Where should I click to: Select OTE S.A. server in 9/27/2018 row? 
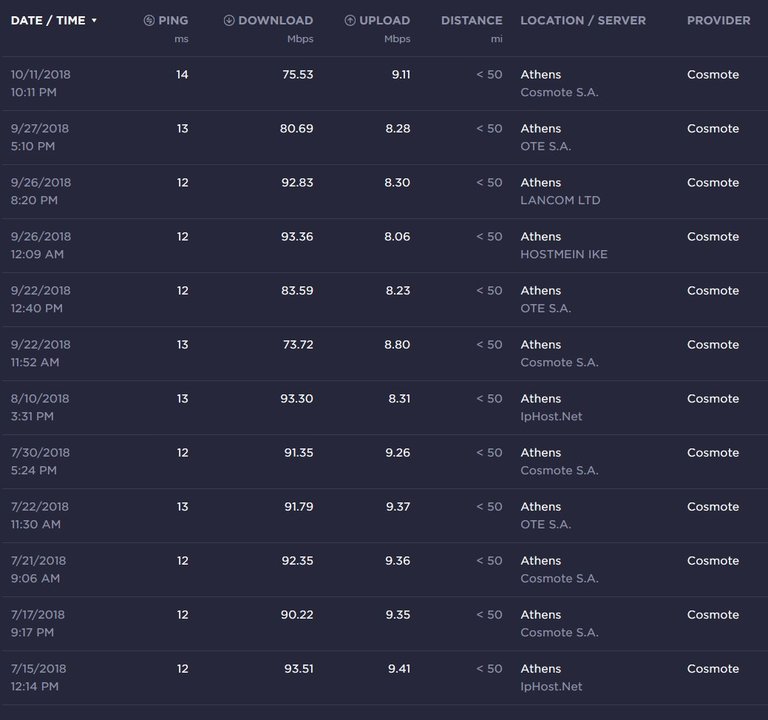546,146
